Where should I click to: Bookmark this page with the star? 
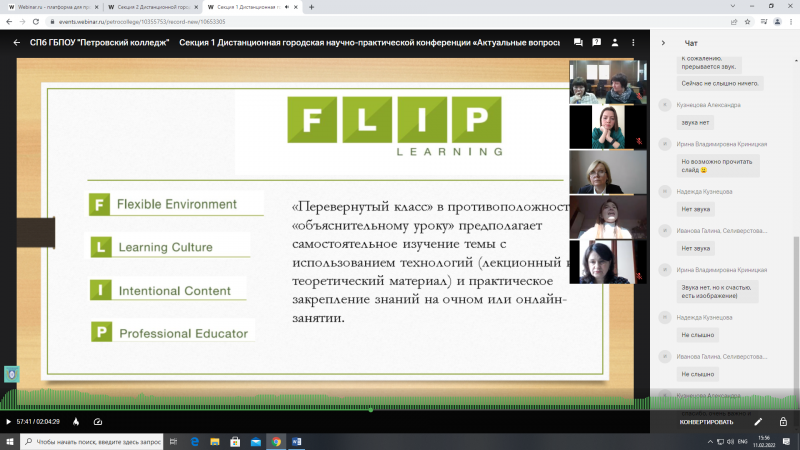[x=747, y=21]
